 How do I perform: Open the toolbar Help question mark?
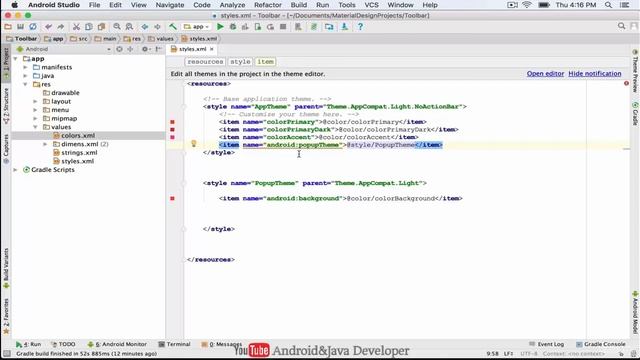coord(360,27)
